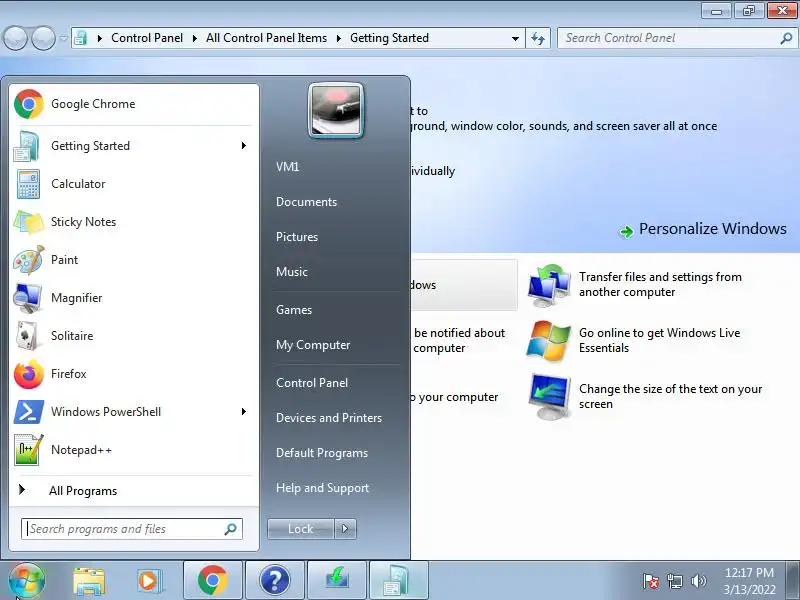Click the volume speaker icon

click(x=698, y=581)
